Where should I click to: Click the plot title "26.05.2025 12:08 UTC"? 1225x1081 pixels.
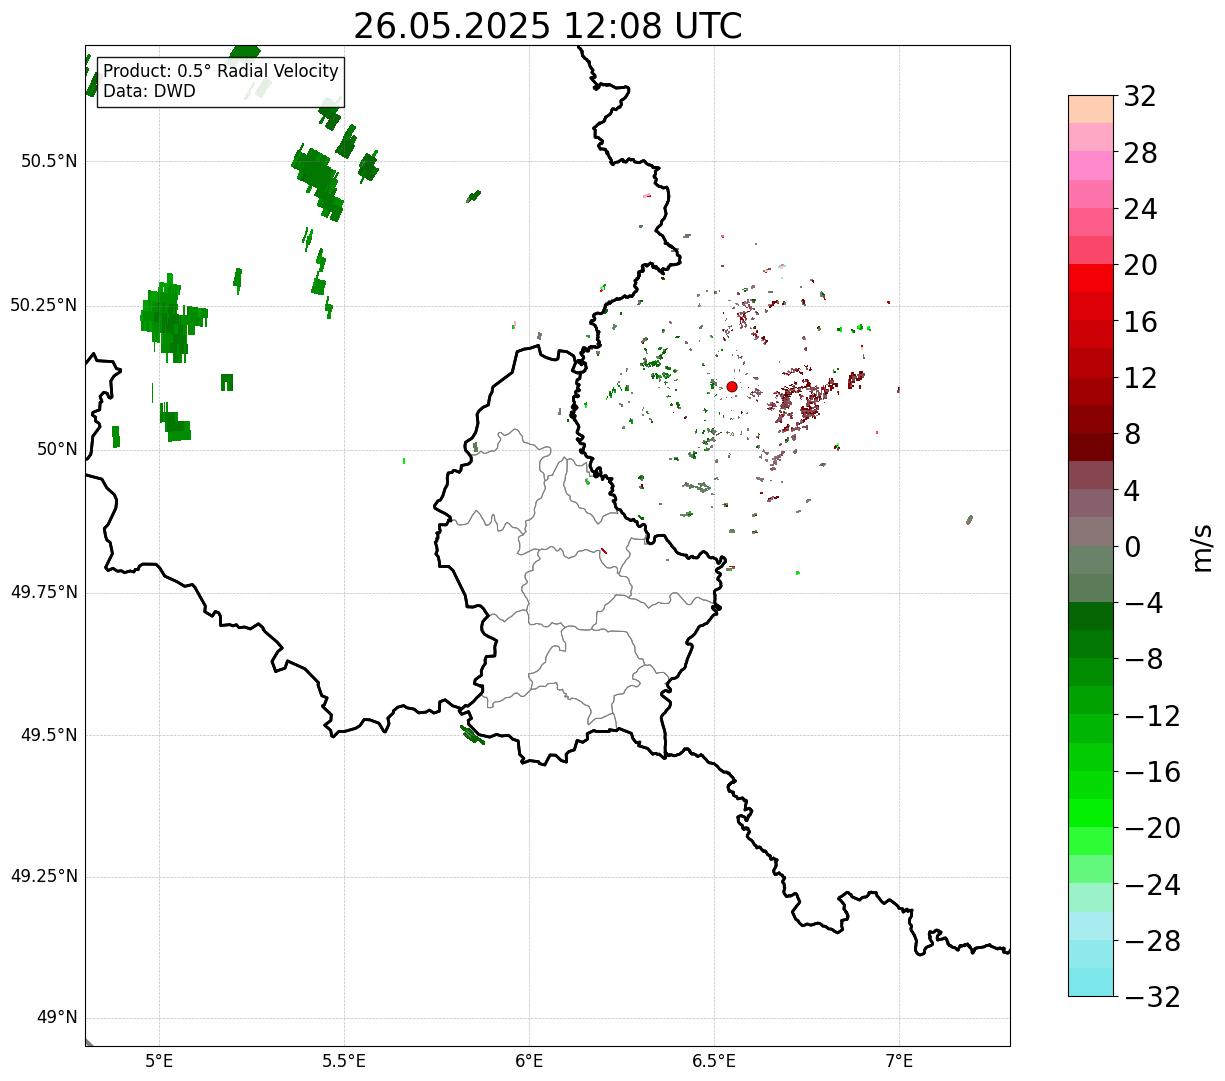point(548,26)
